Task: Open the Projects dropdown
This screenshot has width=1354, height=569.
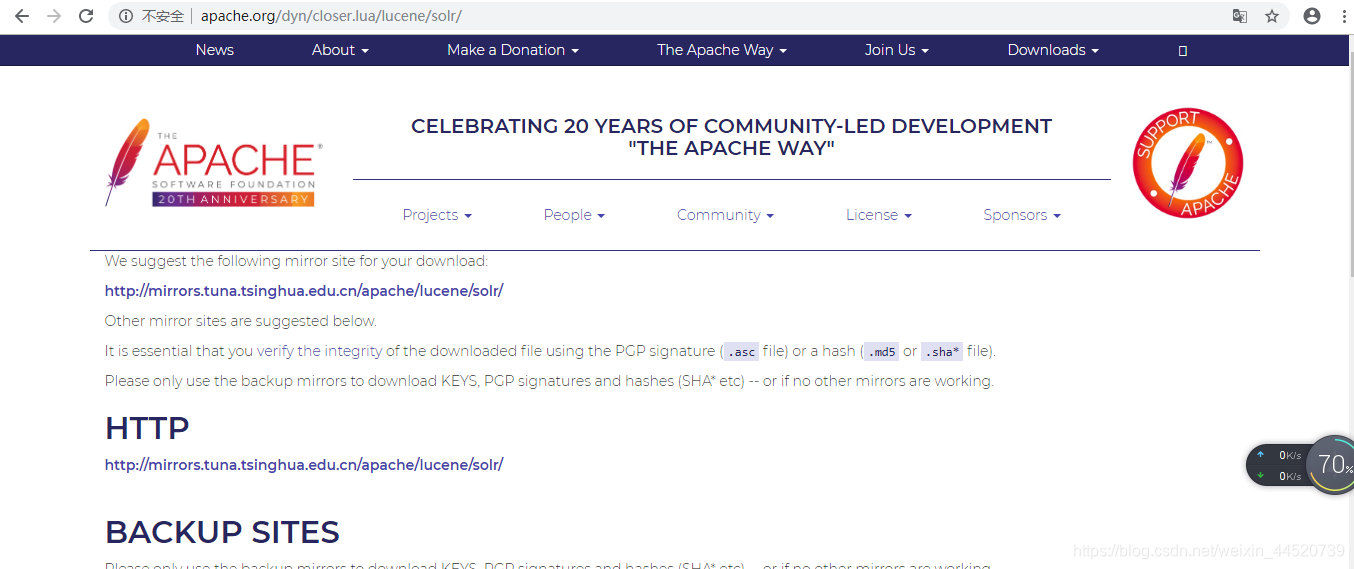Action: point(437,215)
